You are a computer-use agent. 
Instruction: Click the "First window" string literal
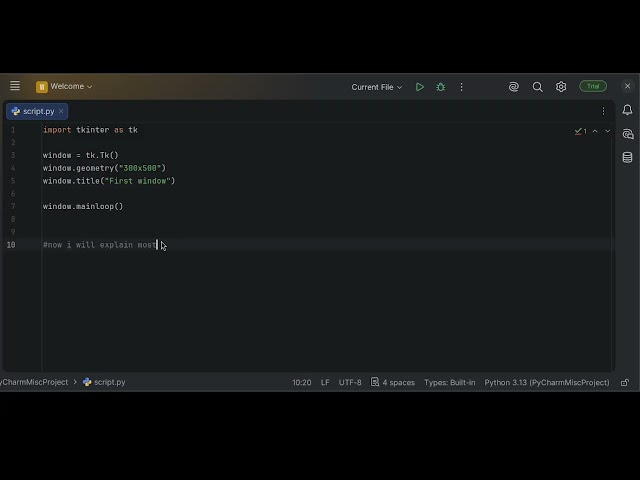click(138, 181)
